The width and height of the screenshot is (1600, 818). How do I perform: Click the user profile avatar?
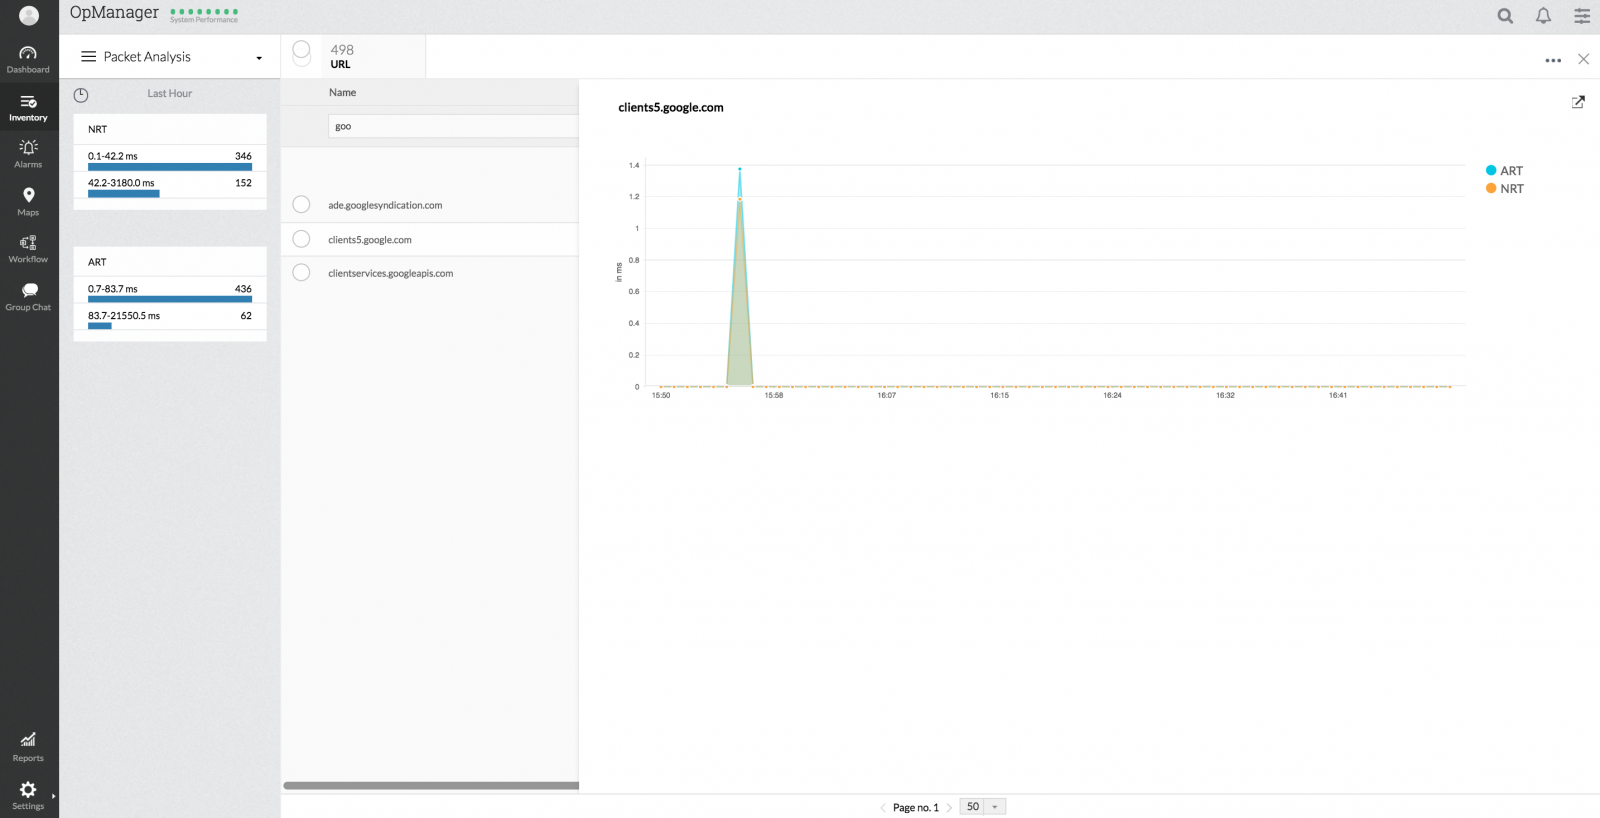(x=29, y=15)
